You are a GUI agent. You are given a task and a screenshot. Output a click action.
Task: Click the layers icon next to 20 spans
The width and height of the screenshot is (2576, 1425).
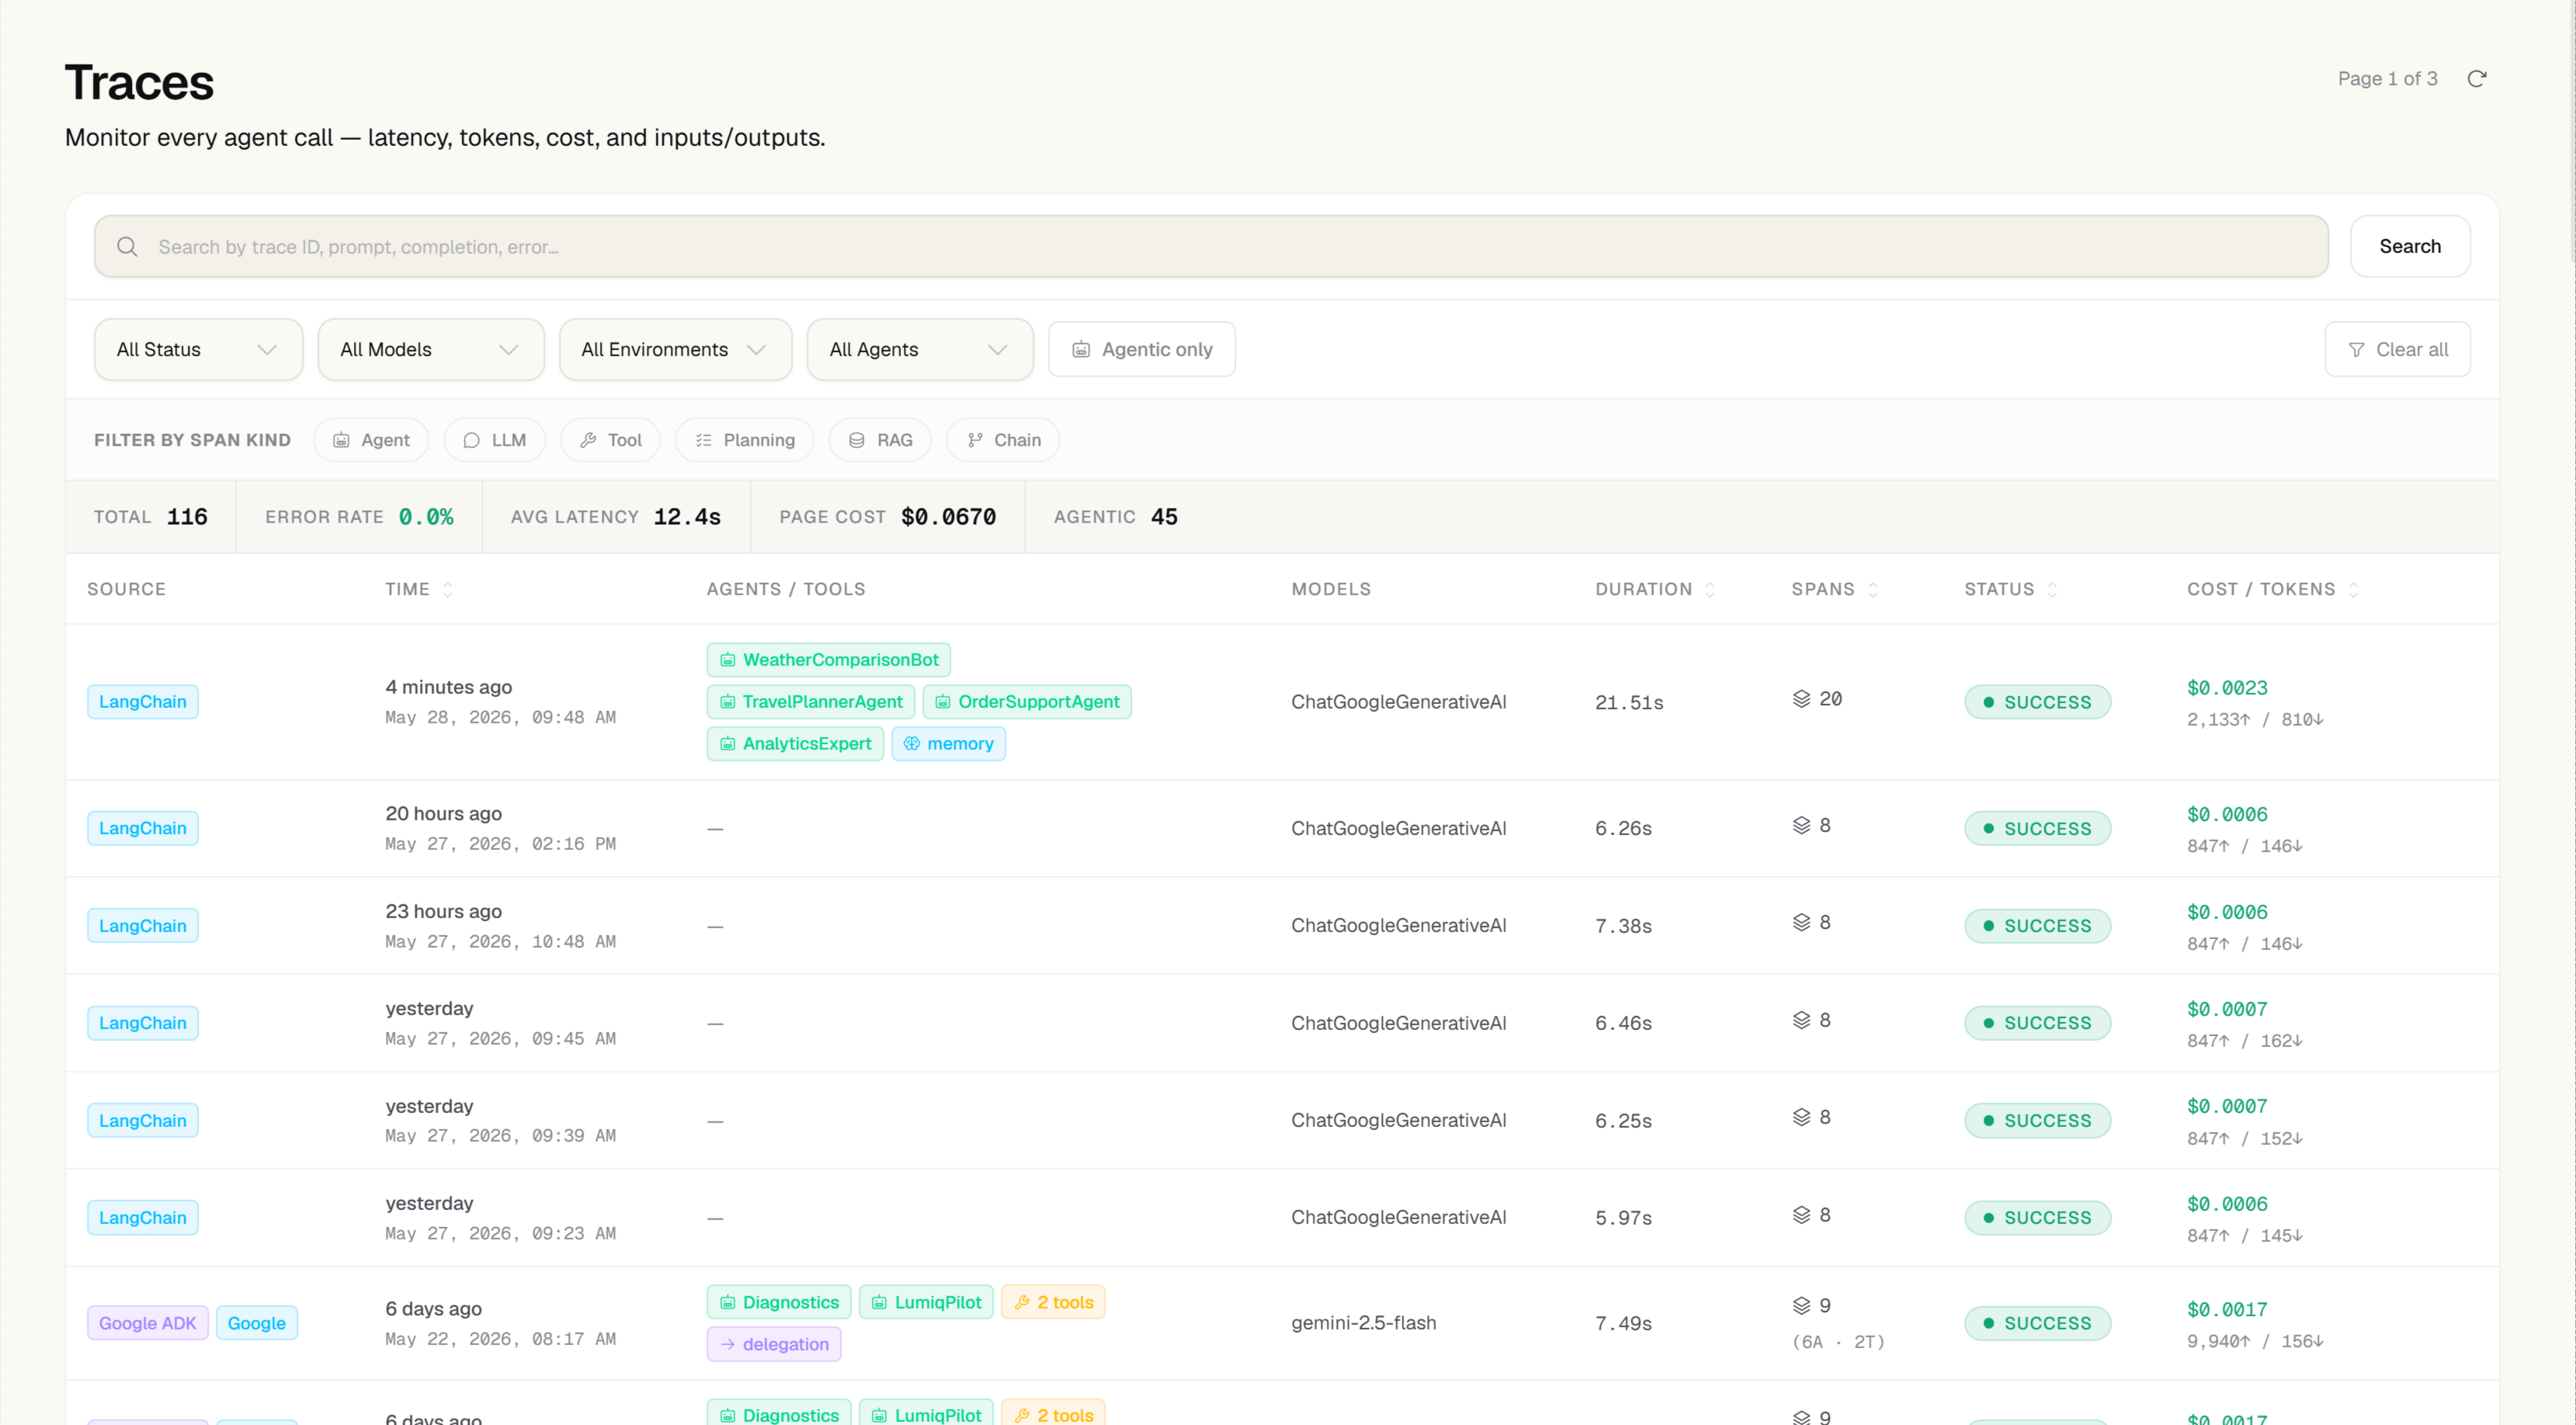tap(1801, 699)
